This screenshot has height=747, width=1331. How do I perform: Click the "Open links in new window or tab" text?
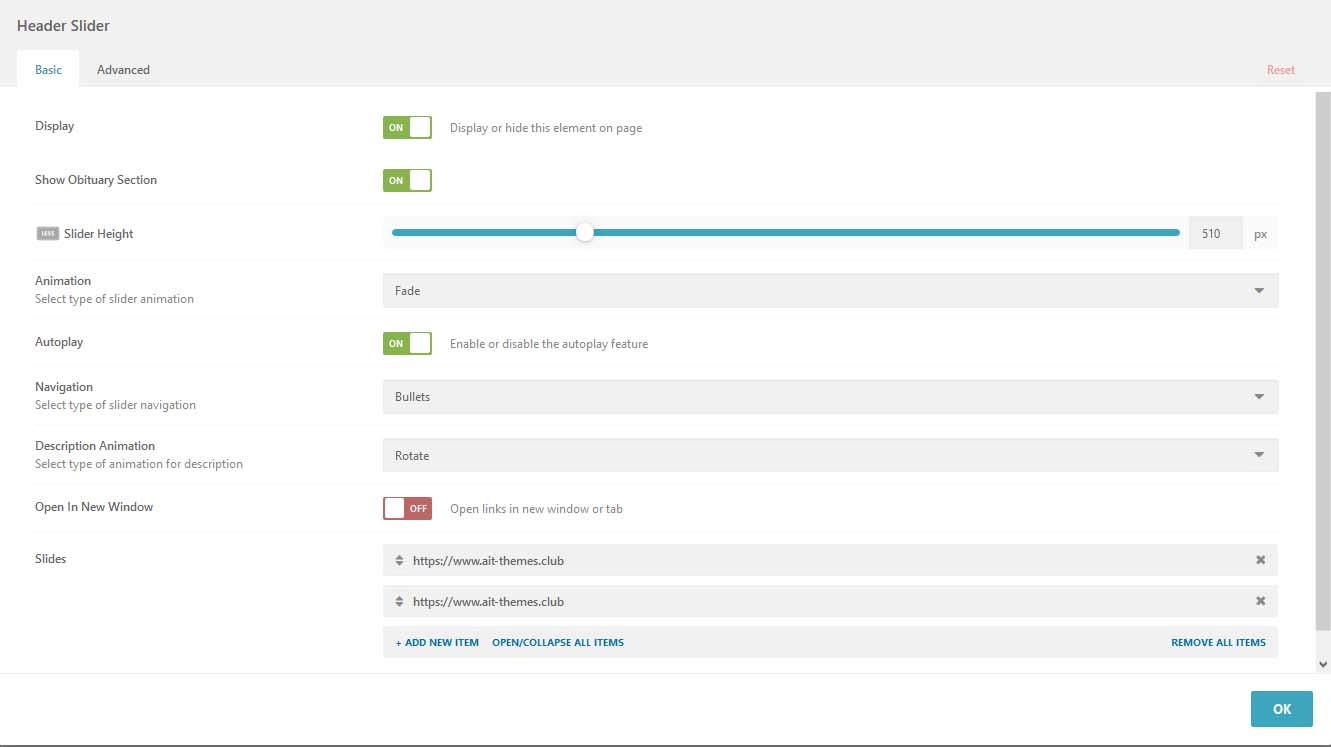click(536, 508)
